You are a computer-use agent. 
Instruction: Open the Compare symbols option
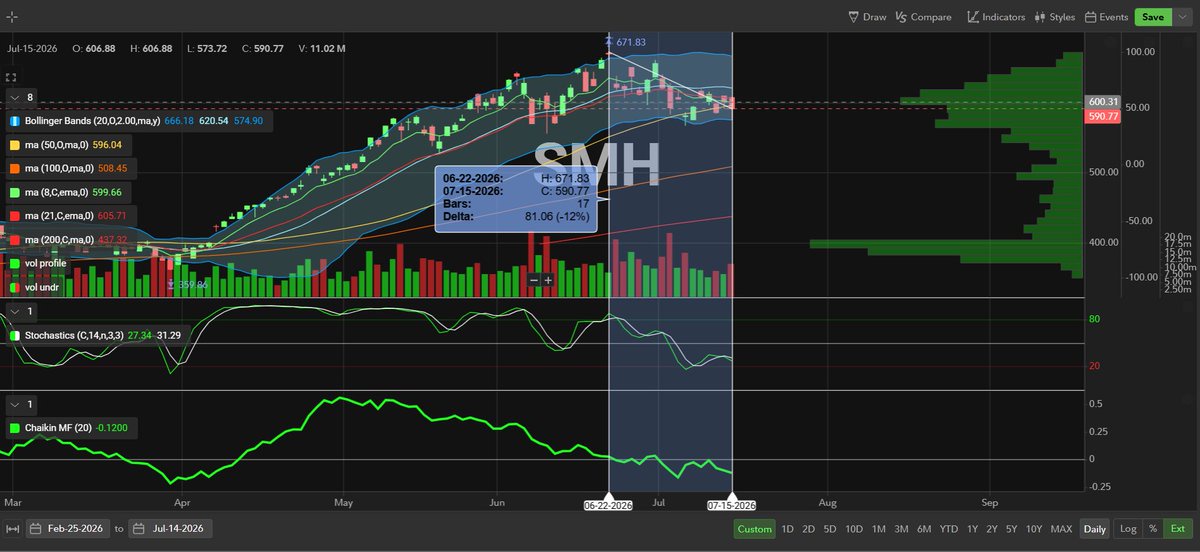(x=923, y=17)
